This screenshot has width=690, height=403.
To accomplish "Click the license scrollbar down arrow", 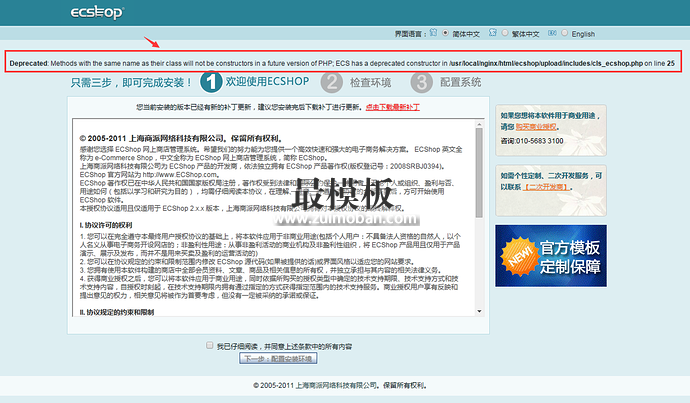I will [x=479, y=311].
